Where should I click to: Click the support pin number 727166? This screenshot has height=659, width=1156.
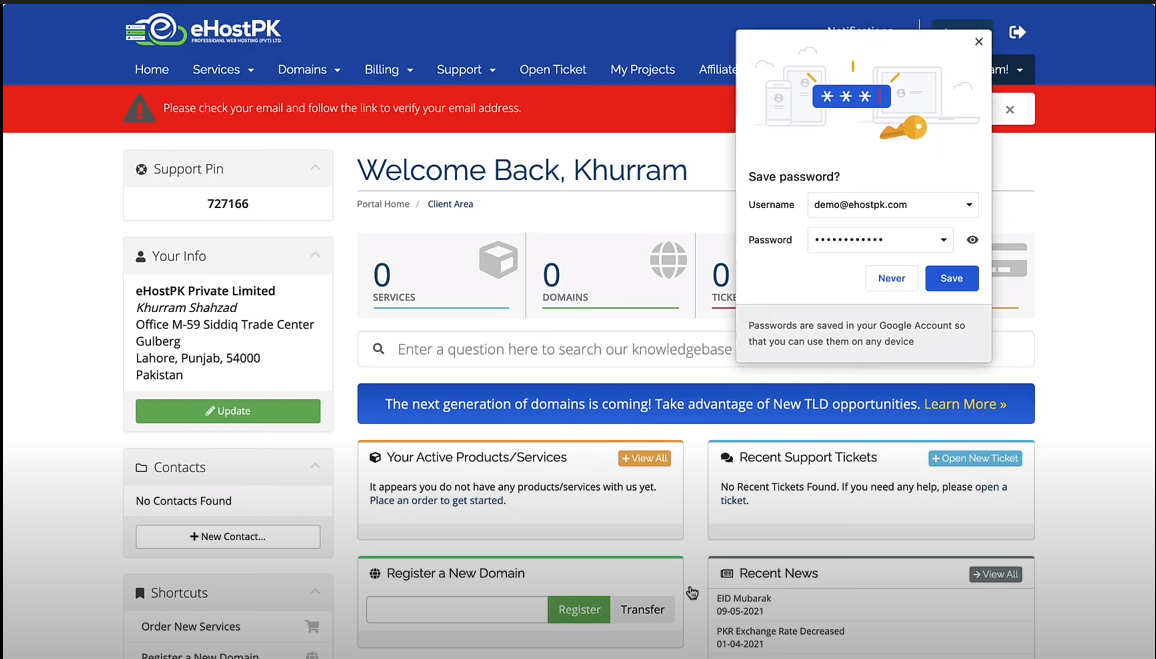point(228,203)
